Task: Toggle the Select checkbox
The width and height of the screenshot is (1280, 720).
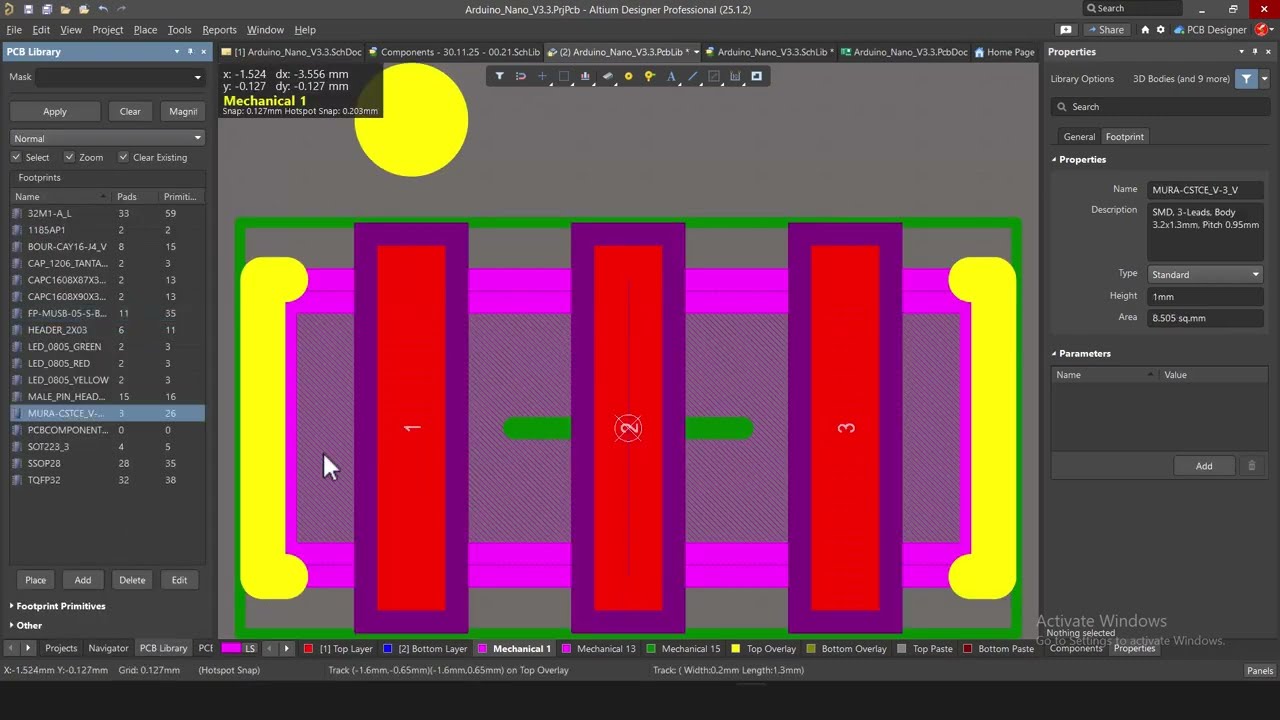Action: [16, 157]
